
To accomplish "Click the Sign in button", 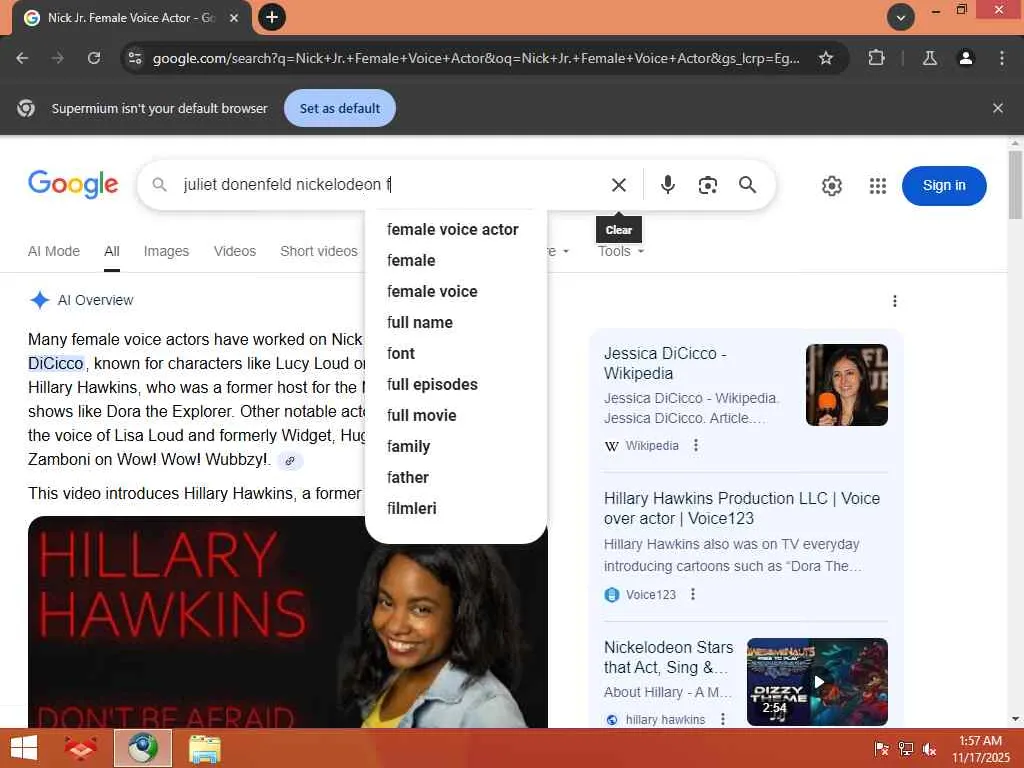I will 944,185.
